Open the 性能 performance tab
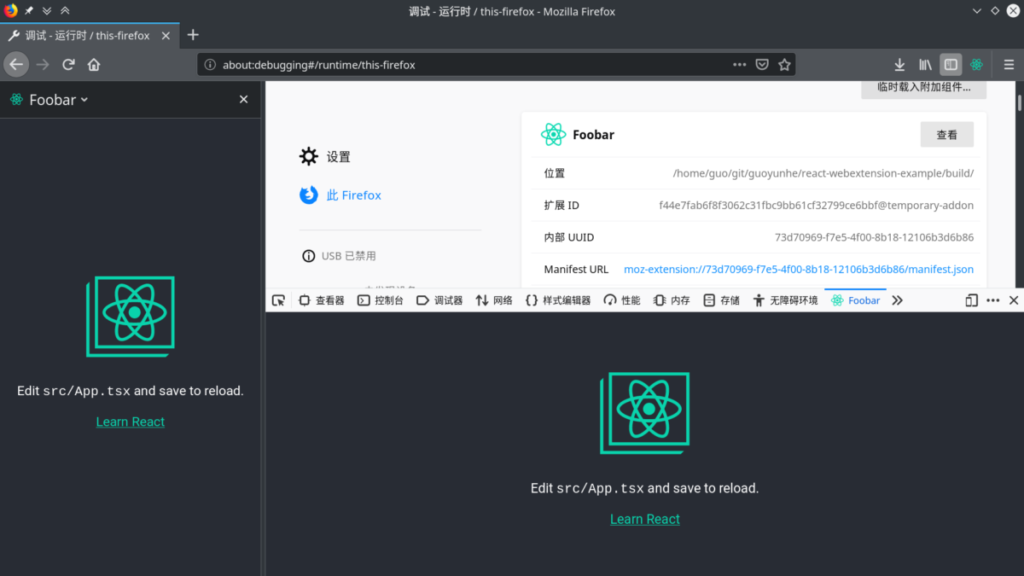The width and height of the screenshot is (1024, 576). coord(622,300)
